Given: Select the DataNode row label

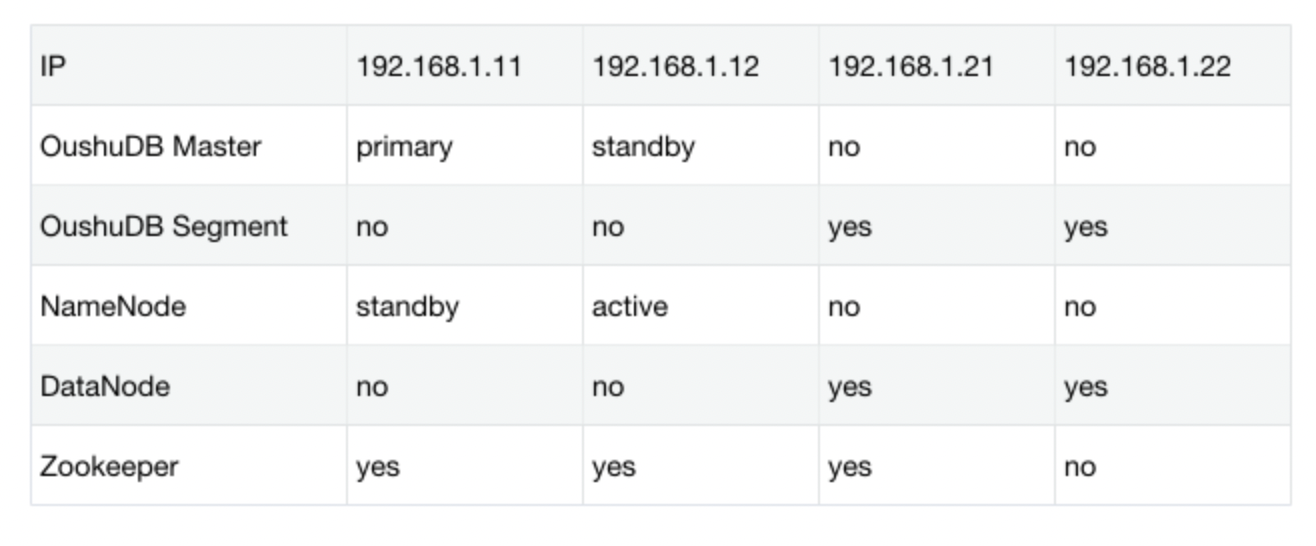Looking at the screenshot, I should click(x=105, y=386).
